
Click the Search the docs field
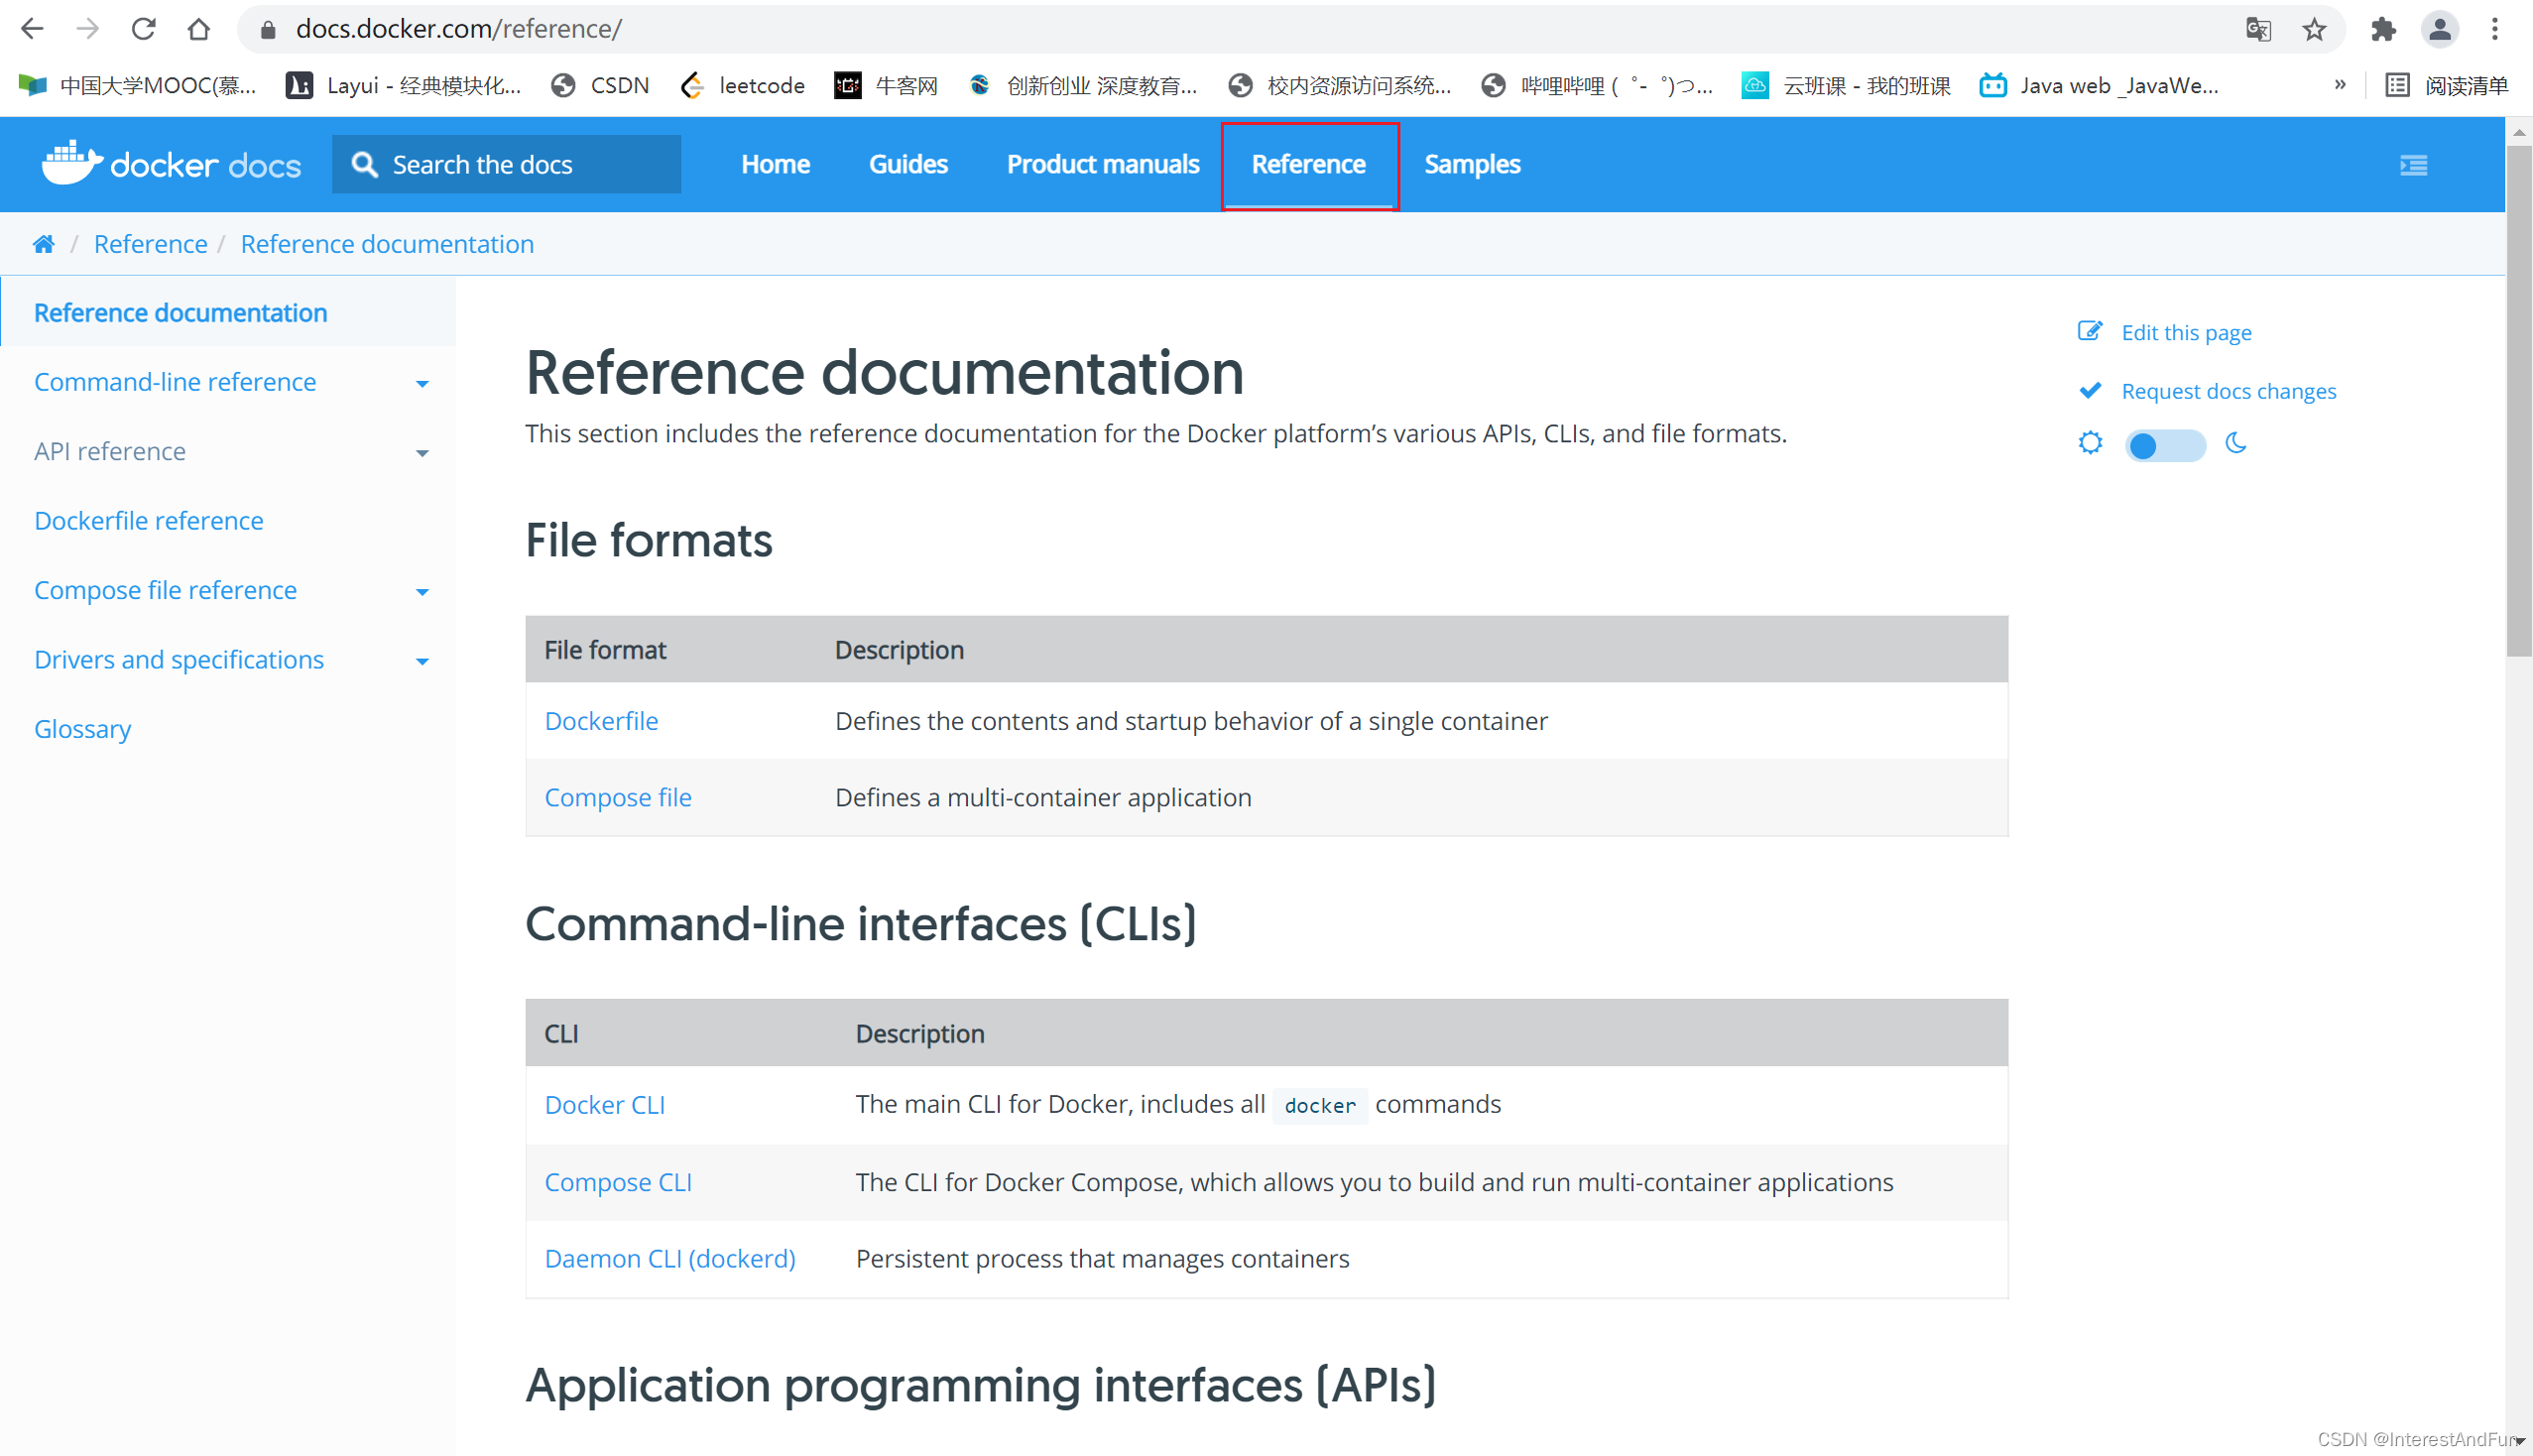[507, 164]
